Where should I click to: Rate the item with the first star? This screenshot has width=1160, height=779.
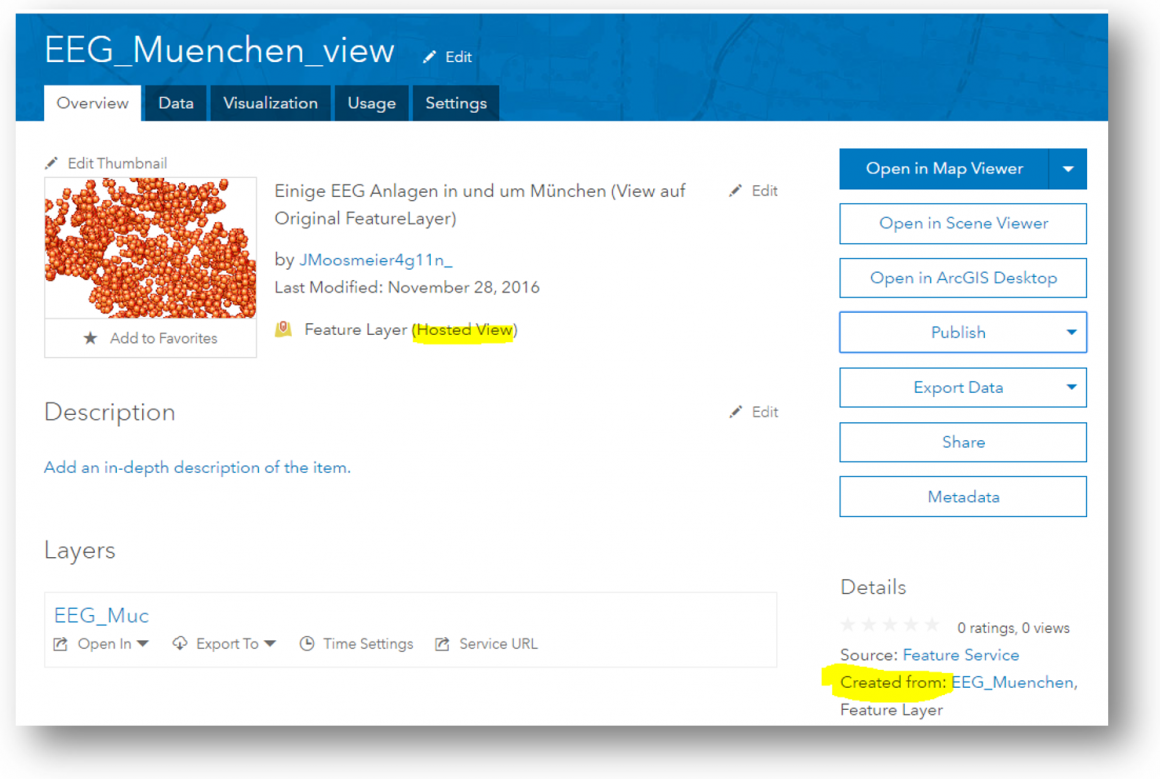[x=849, y=625]
